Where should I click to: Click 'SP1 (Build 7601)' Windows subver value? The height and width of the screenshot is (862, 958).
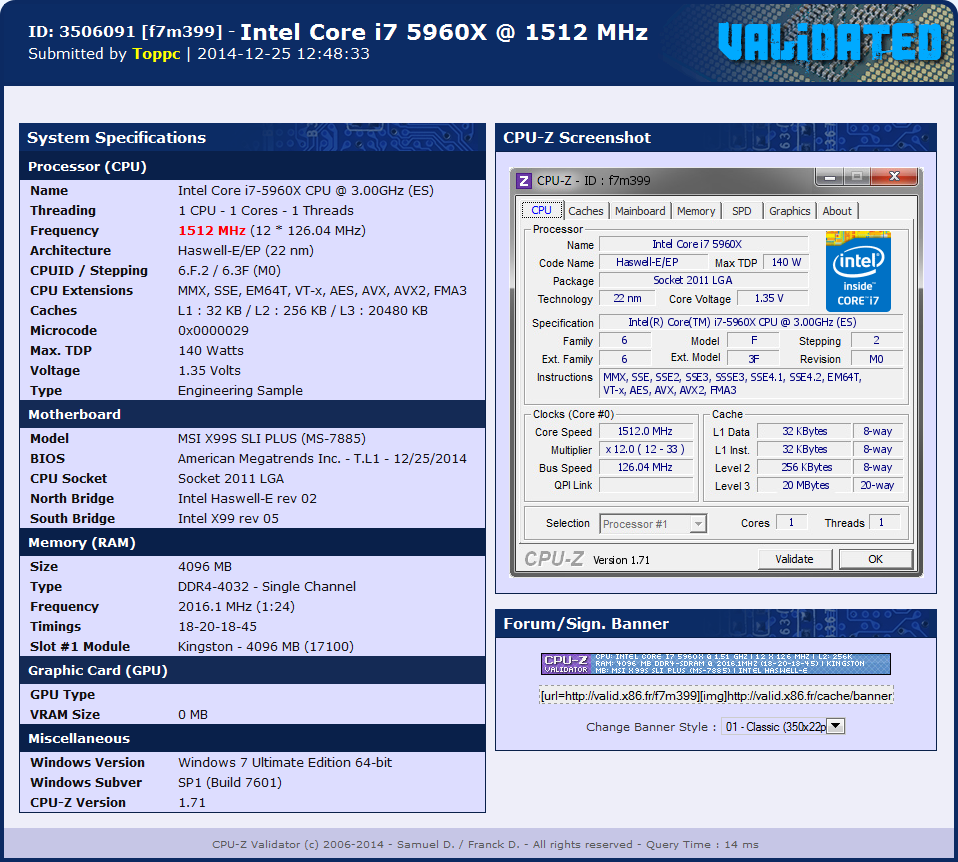(x=230, y=783)
